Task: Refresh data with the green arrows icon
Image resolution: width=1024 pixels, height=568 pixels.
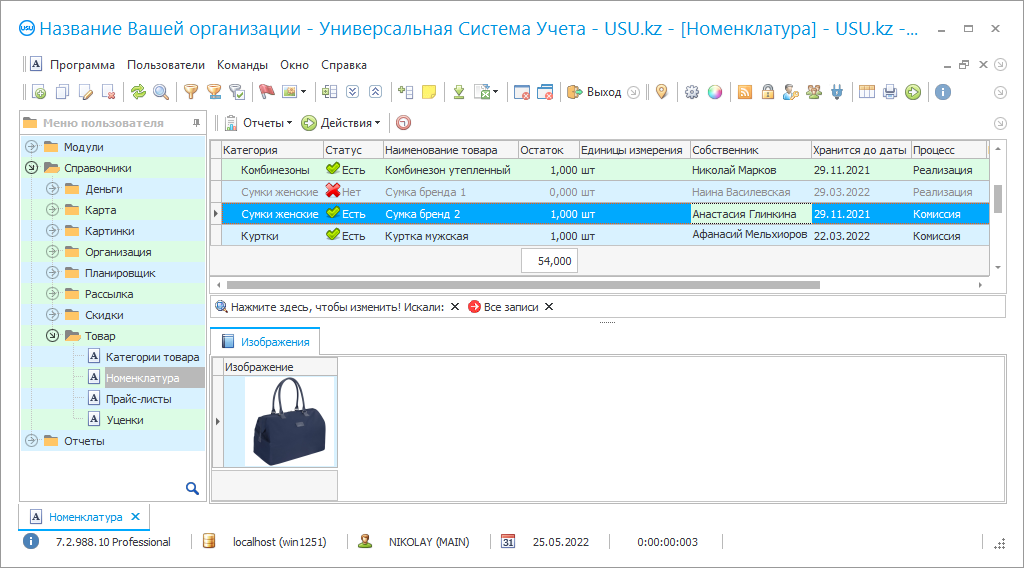Action: [138, 92]
